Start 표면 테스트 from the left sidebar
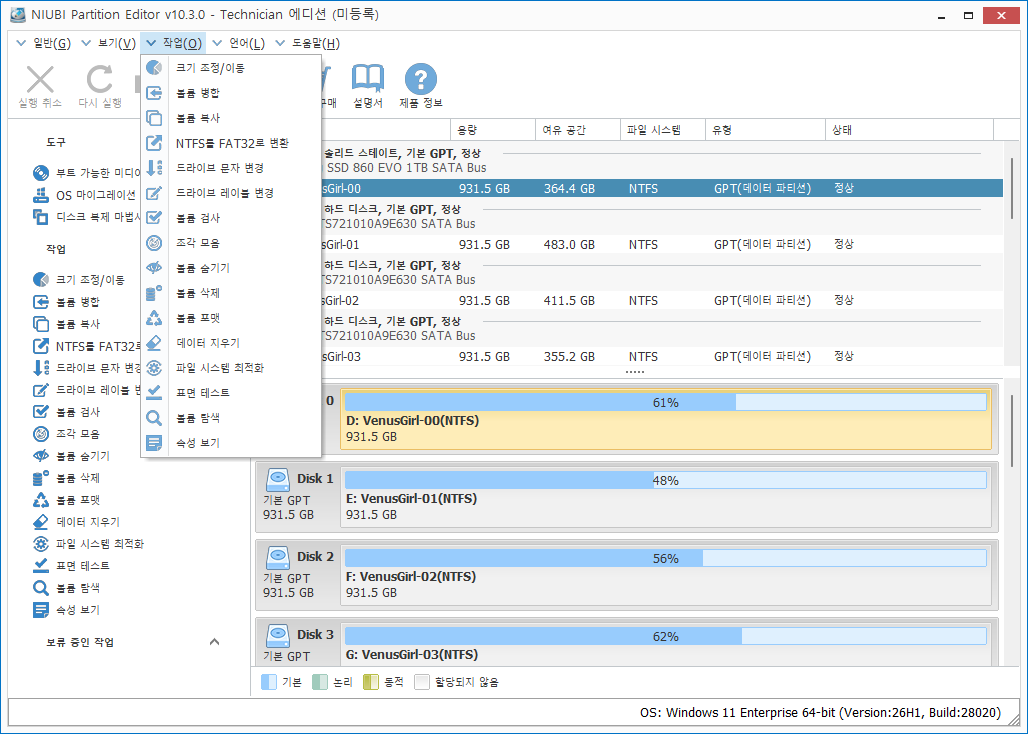The width and height of the screenshot is (1028, 734). [71, 566]
